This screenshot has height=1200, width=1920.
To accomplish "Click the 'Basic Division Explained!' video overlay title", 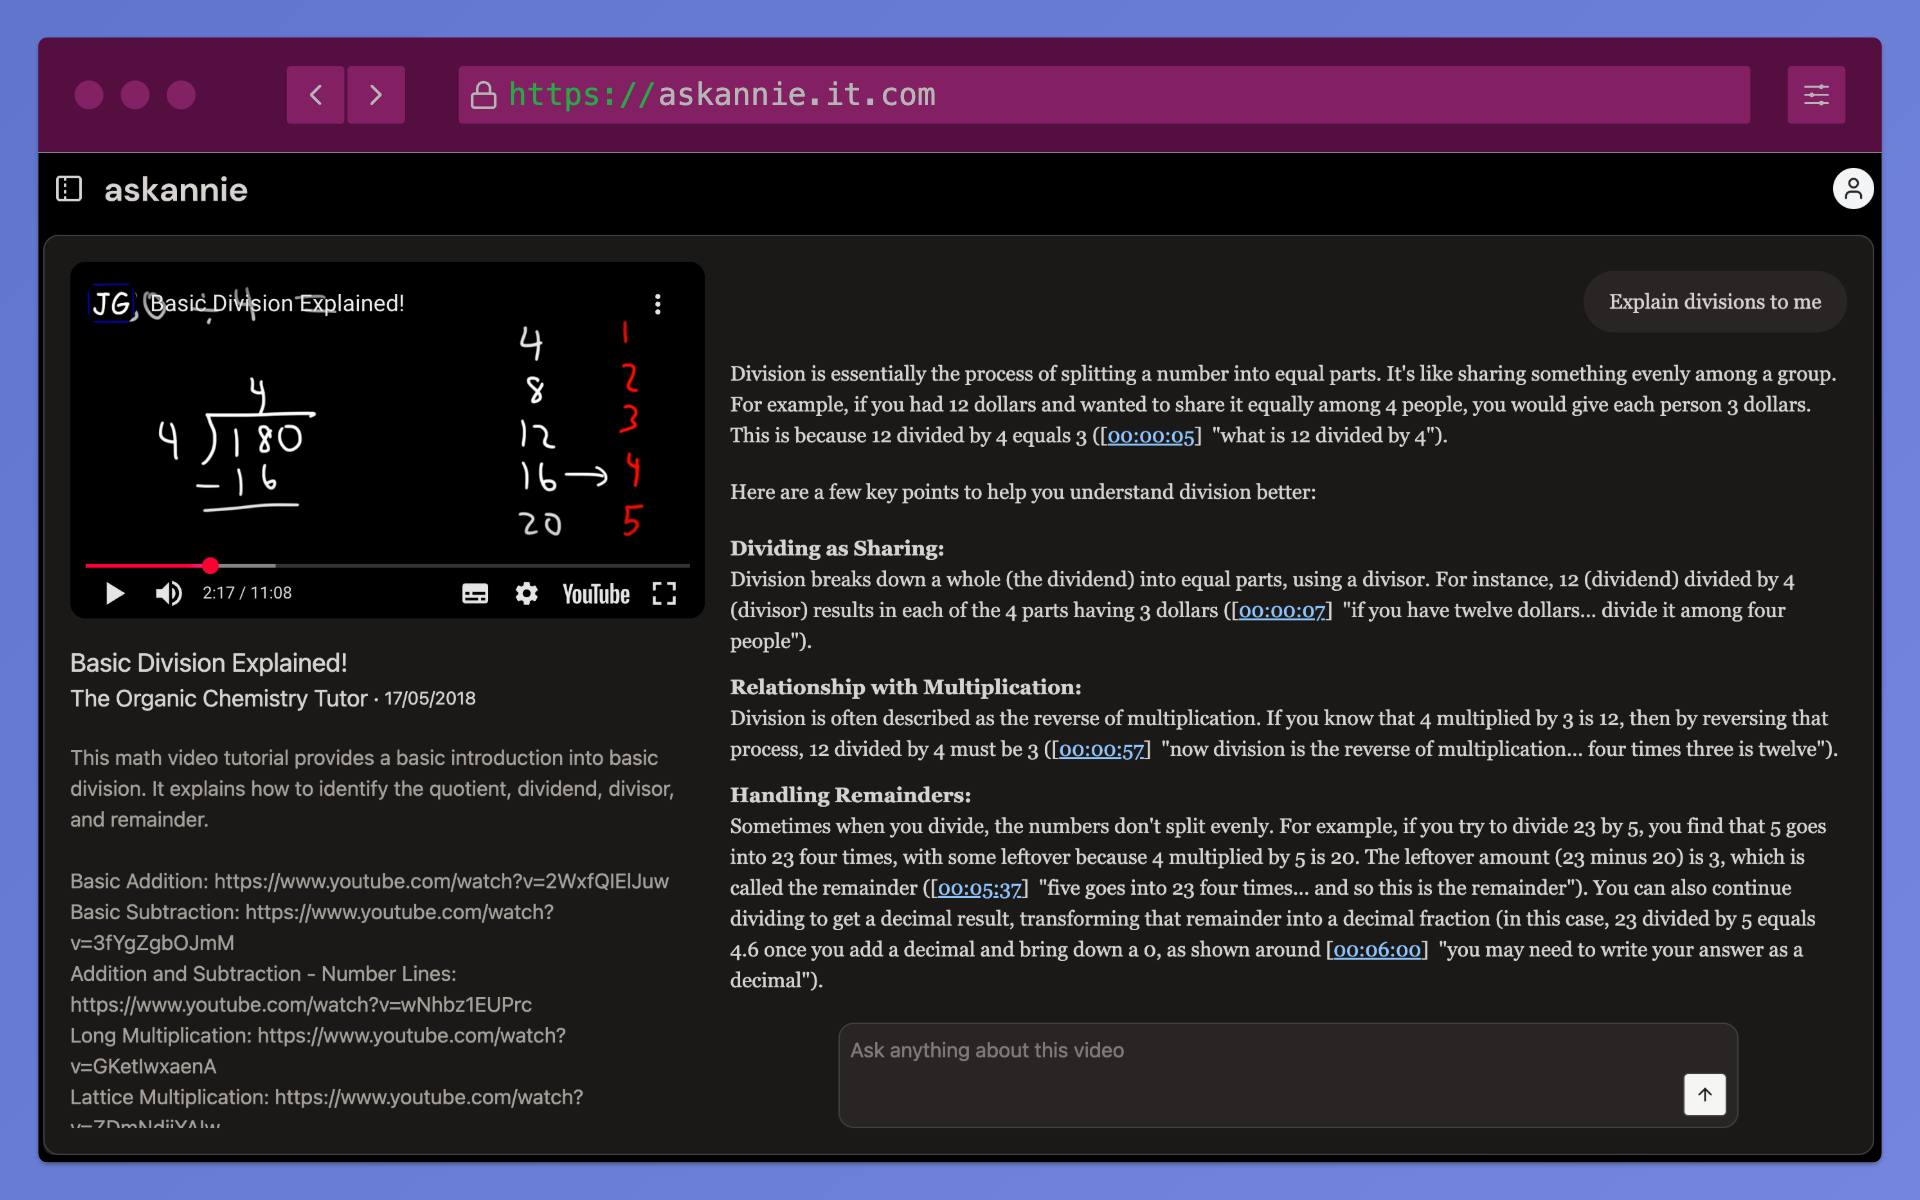I will pos(277,303).
